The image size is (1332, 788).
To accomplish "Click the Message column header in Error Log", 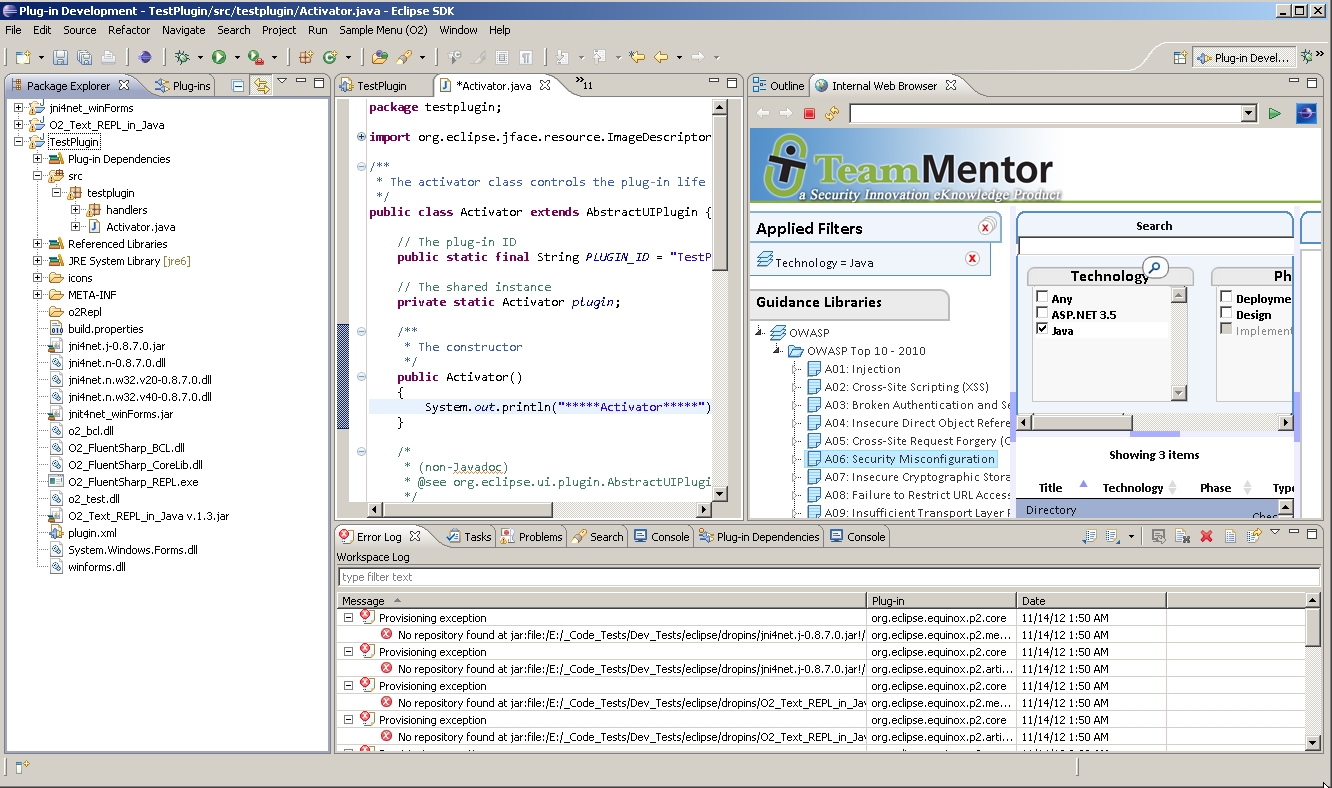I will (x=601, y=601).
